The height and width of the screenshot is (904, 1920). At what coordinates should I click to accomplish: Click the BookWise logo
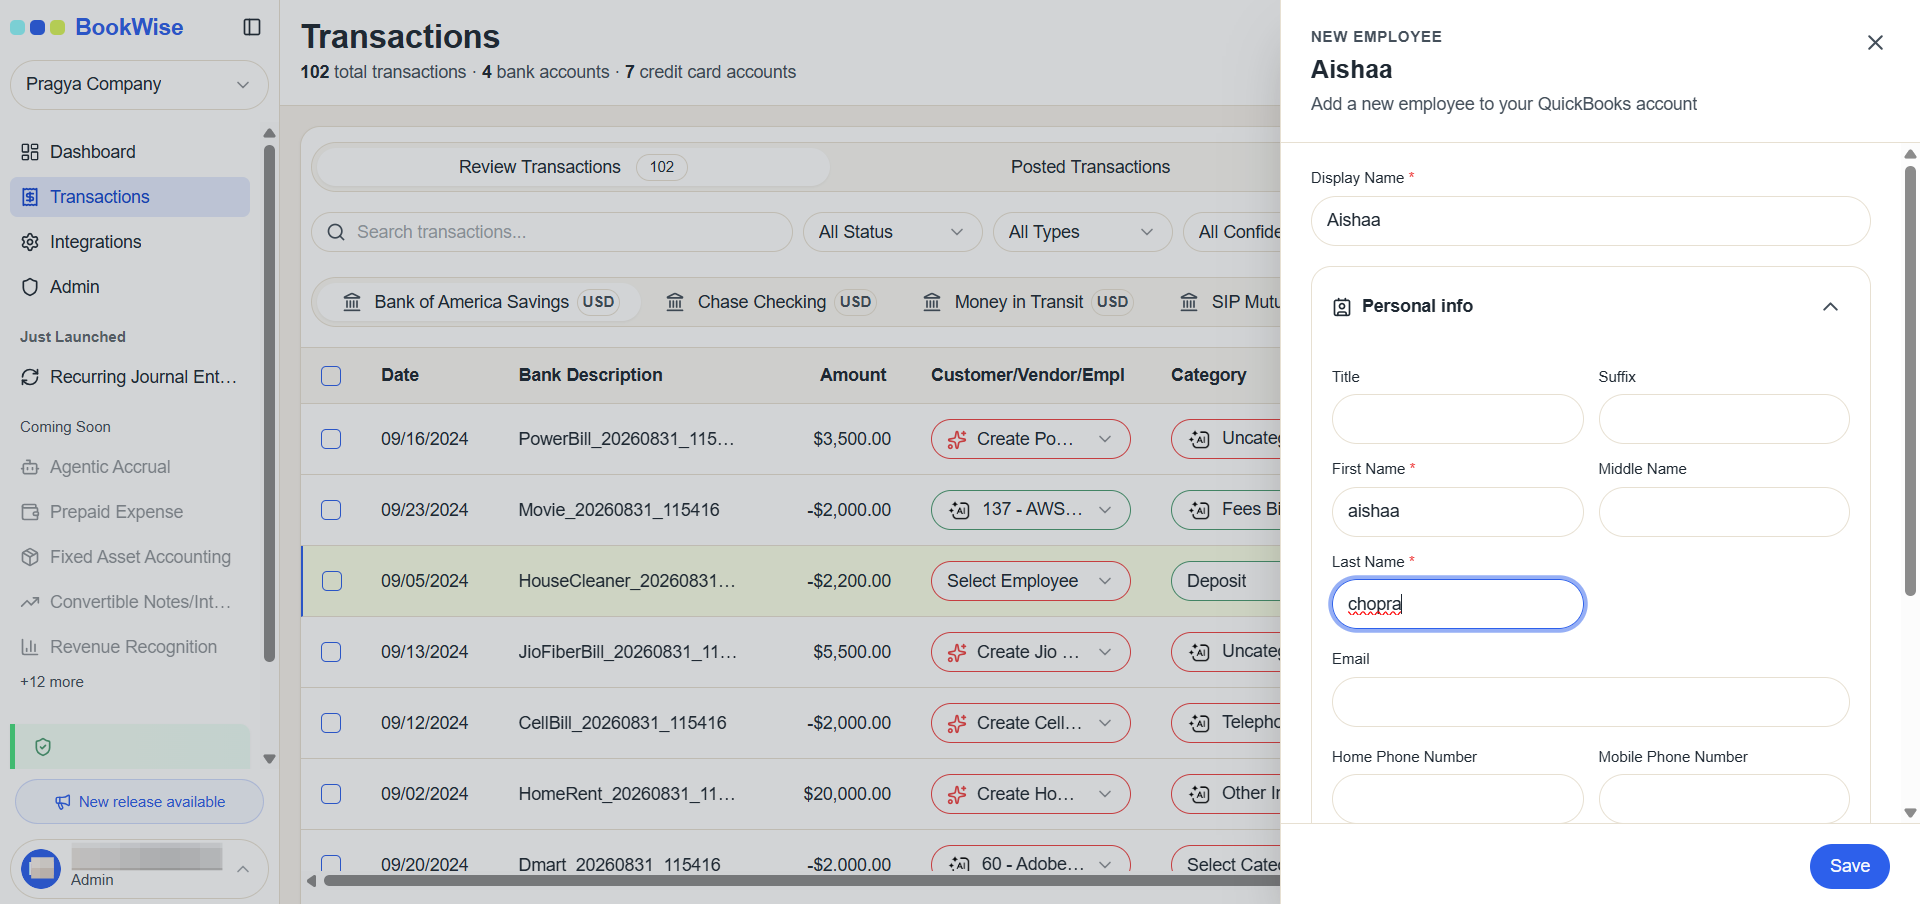[x=97, y=27]
